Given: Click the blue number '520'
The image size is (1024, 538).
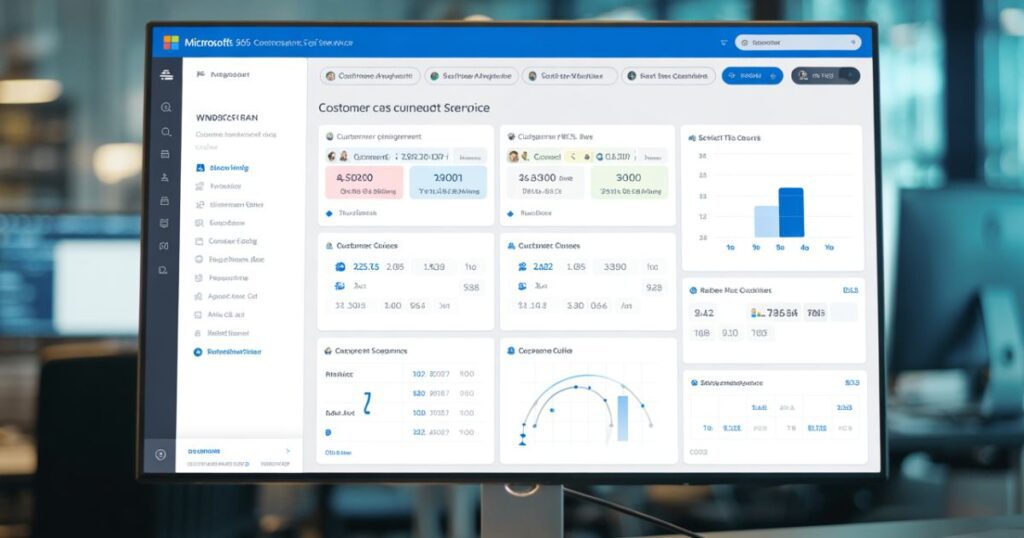Looking at the screenshot, I should point(419,394).
